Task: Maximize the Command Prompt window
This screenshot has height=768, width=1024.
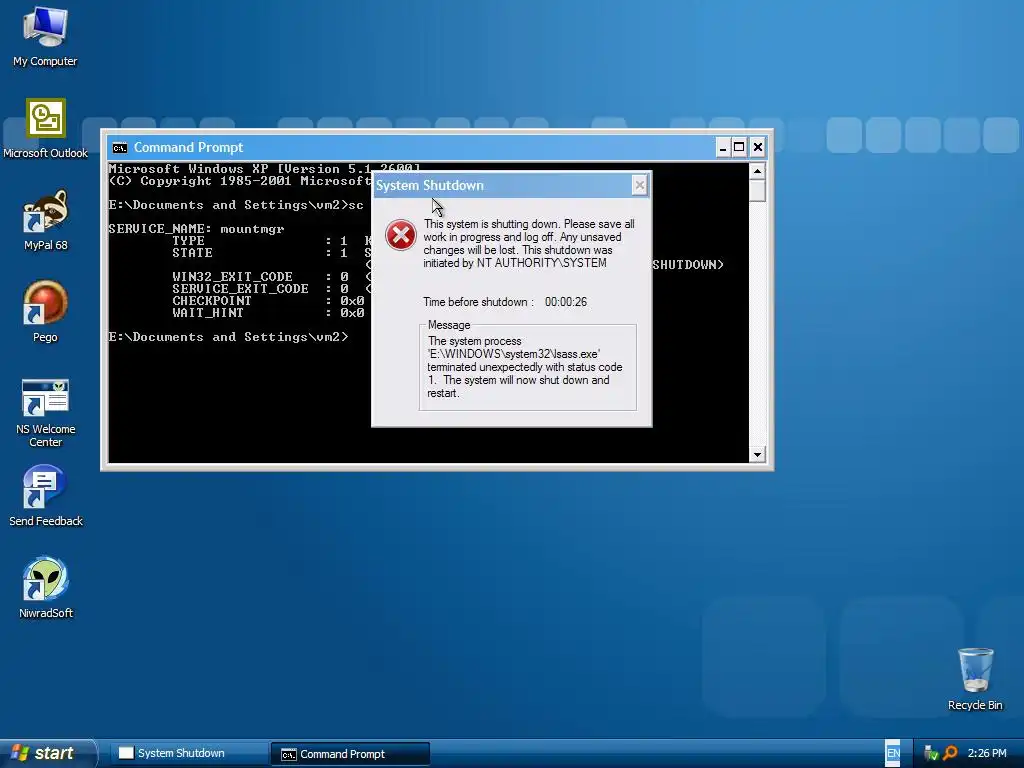Action: tap(739, 148)
